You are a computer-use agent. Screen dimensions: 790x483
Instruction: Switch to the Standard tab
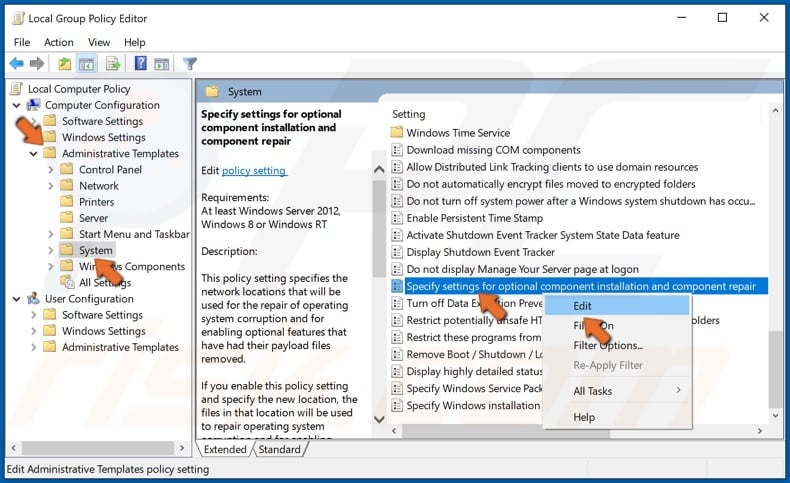[x=279, y=449]
